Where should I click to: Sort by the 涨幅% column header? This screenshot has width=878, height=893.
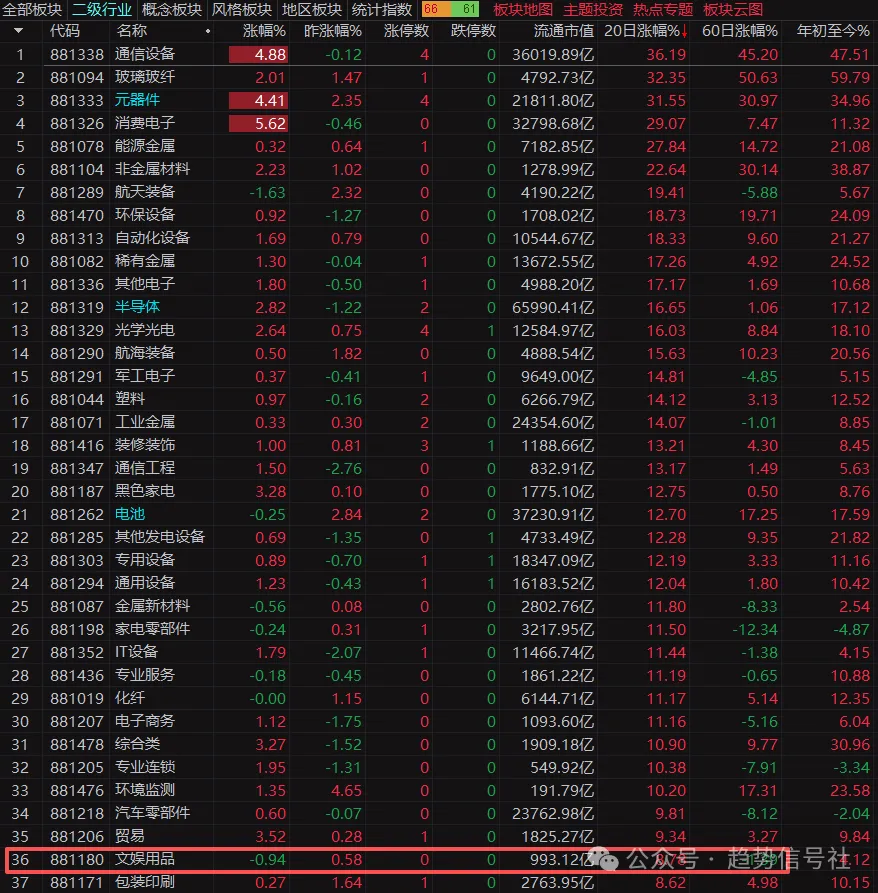(265, 31)
